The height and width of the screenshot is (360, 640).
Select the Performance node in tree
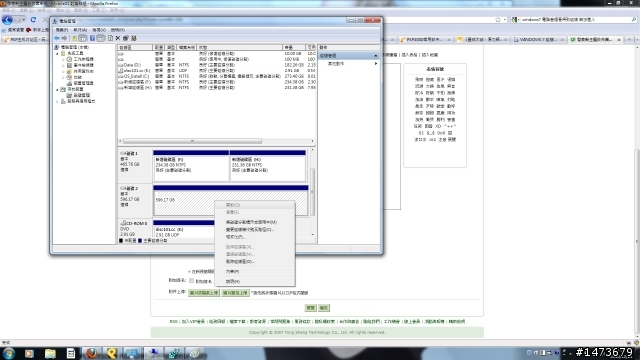(x=74, y=77)
